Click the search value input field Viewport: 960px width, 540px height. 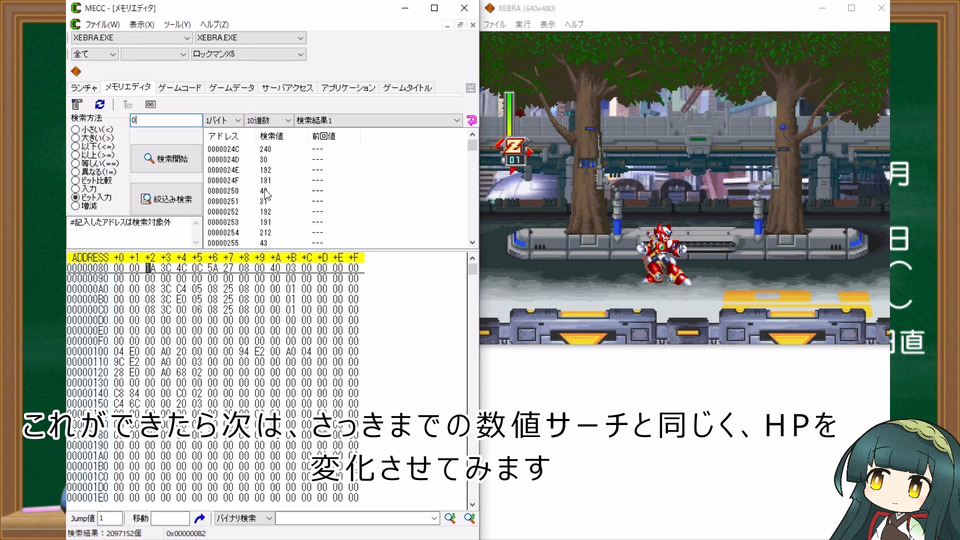pos(166,121)
